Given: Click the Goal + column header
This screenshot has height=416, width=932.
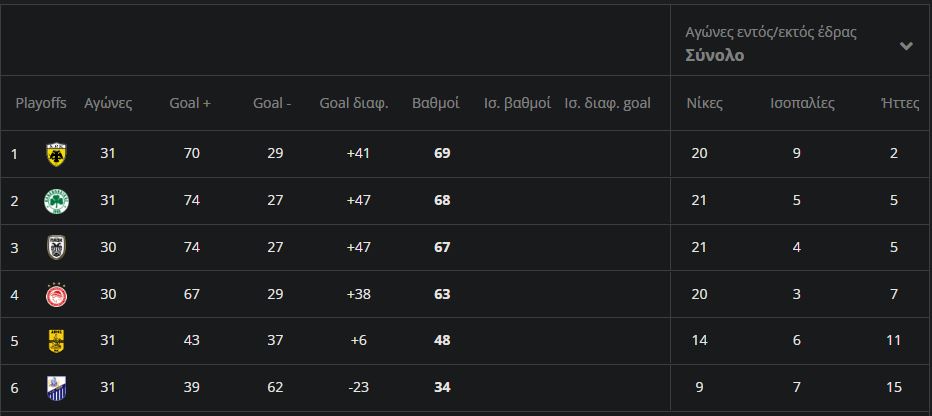Looking at the screenshot, I should [x=190, y=103].
